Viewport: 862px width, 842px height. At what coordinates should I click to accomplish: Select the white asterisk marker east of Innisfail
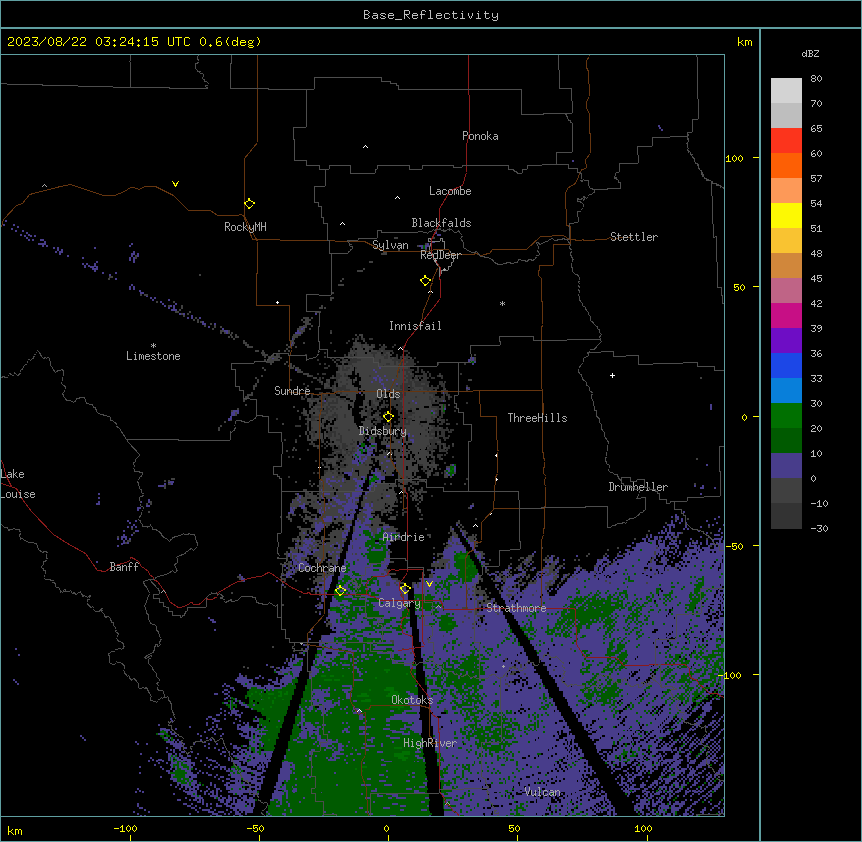(x=502, y=303)
